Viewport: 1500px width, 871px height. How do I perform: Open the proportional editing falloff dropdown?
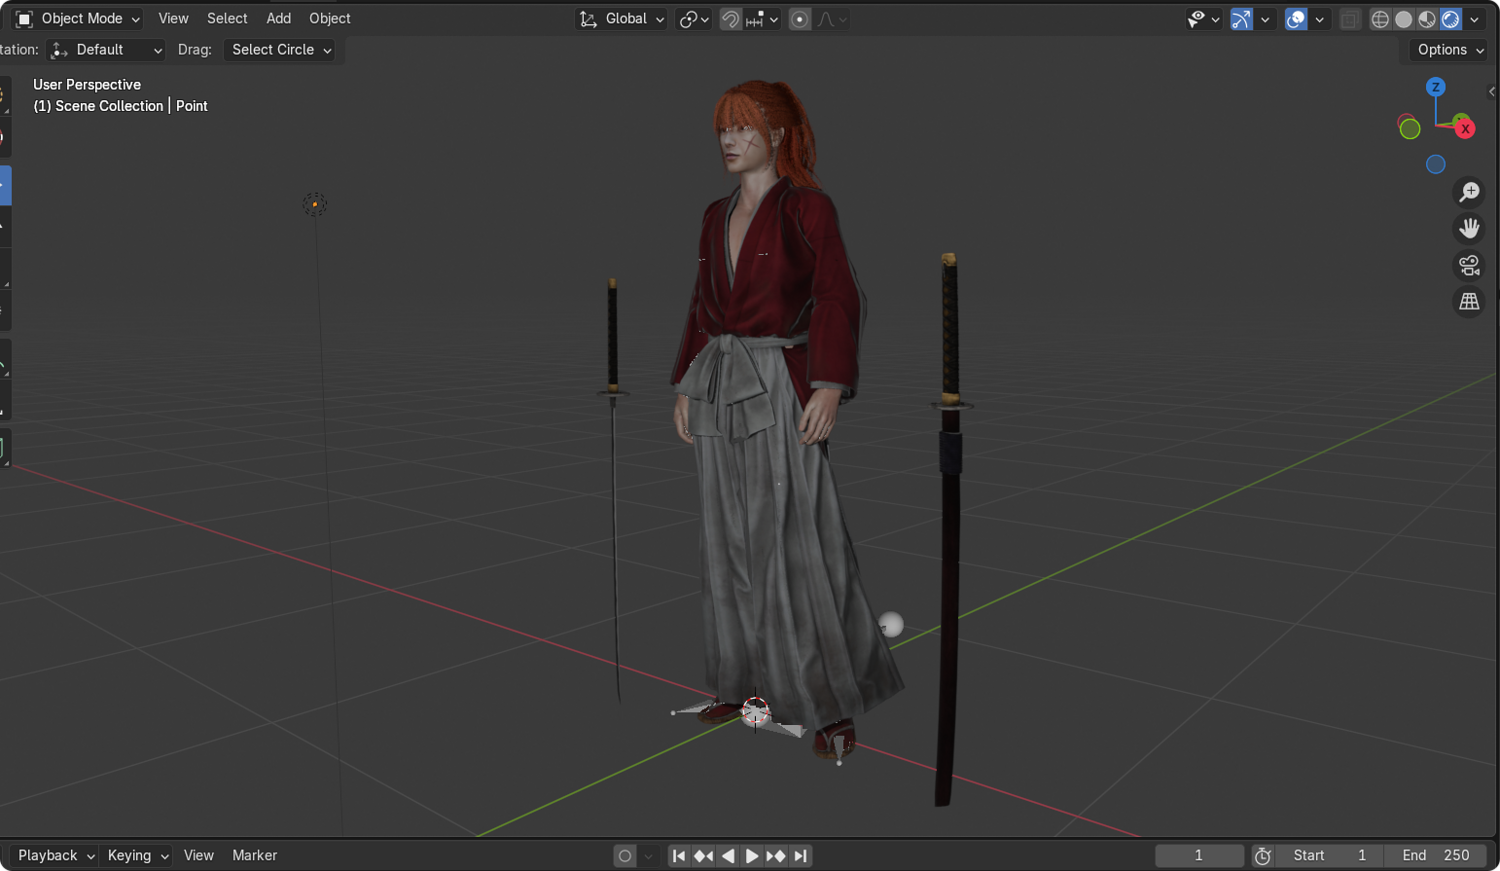tap(832, 19)
